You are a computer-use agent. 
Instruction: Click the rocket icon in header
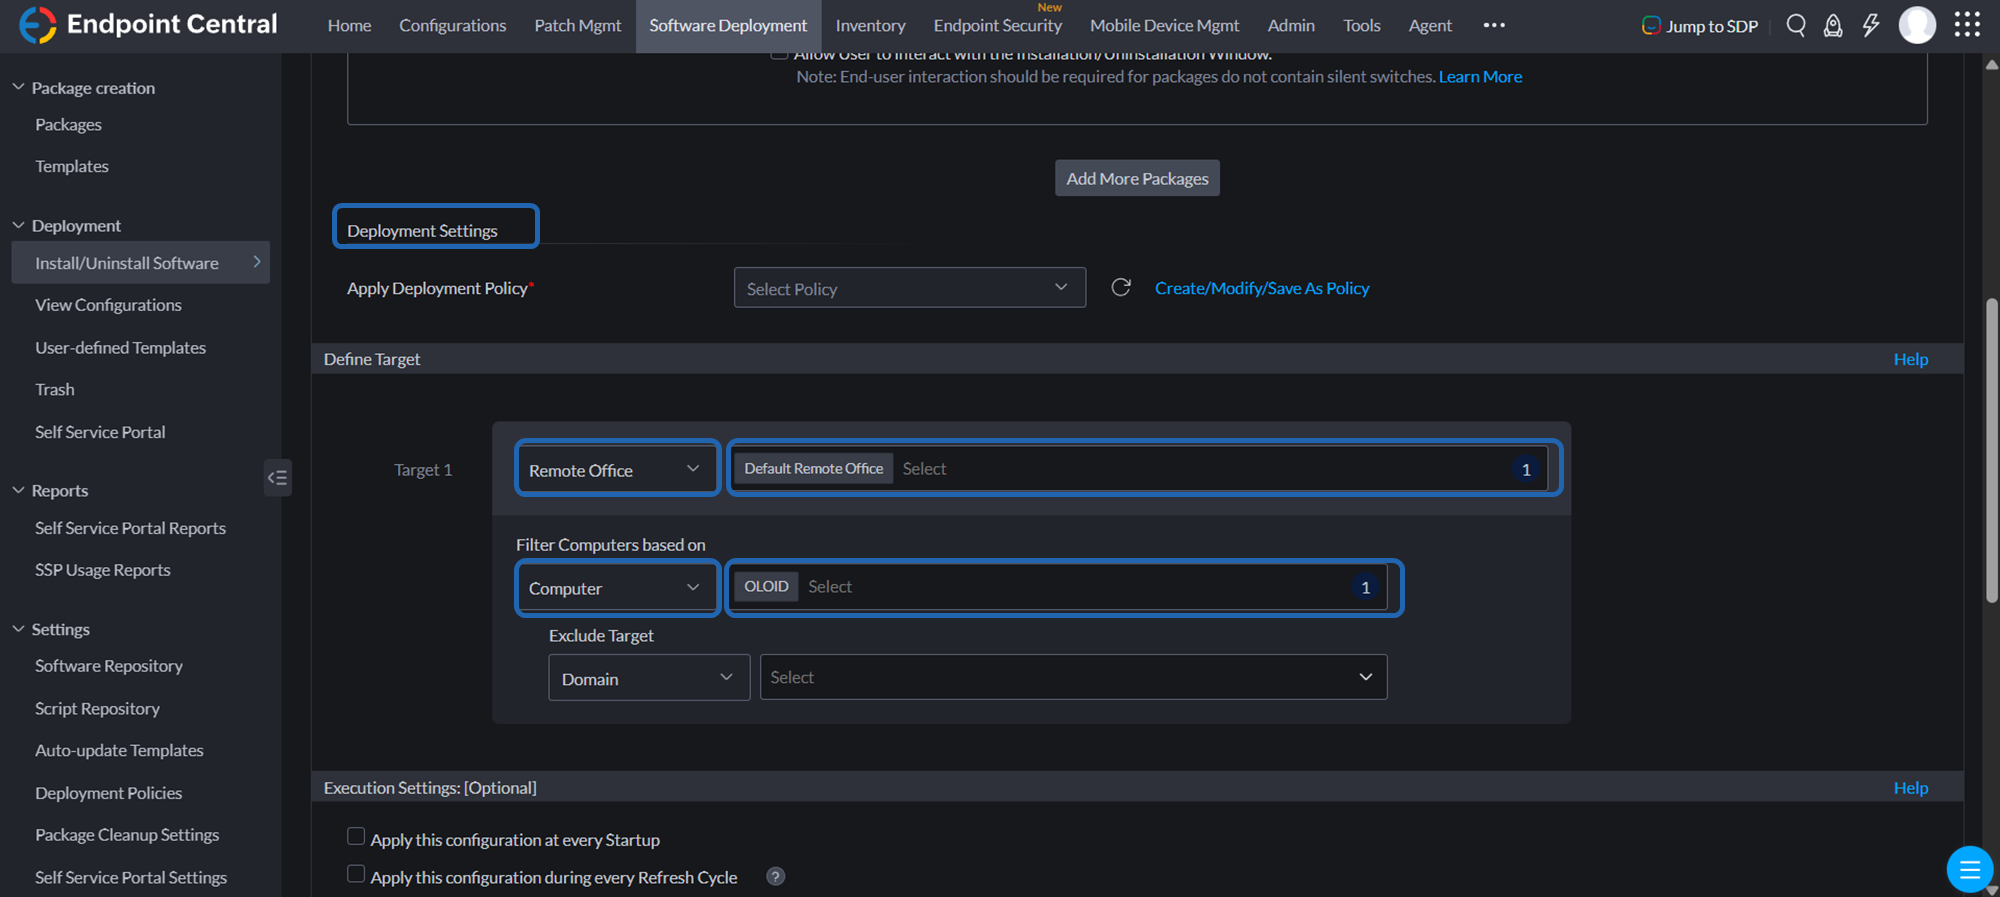click(1833, 25)
